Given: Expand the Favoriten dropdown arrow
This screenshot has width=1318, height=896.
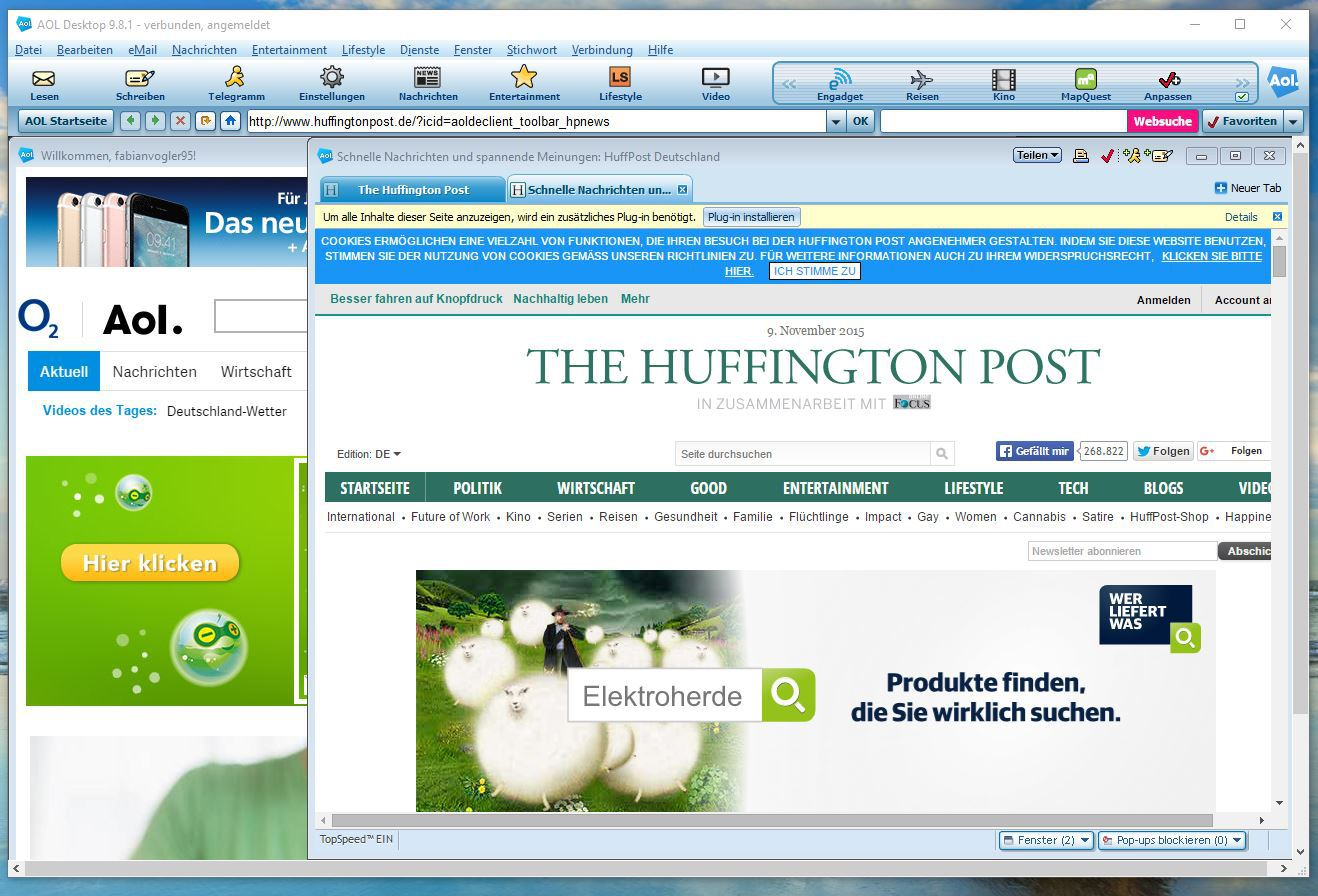Looking at the screenshot, I should 1293,121.
